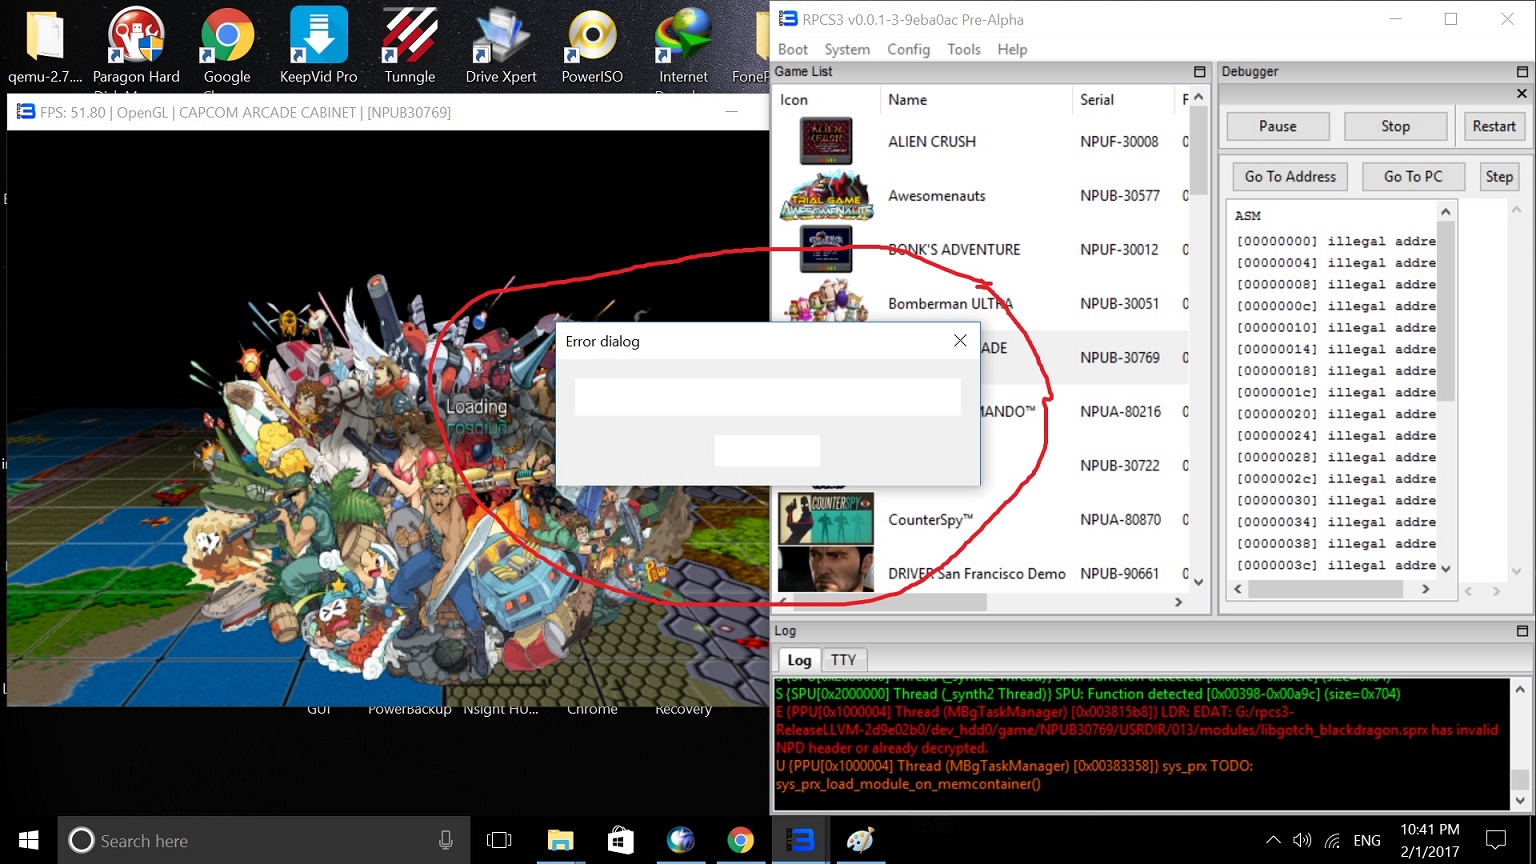The height and width of the screenshot is (864, 1536).
Task: Select ASM line [0000003c] illegal address
Action: pos(1336,565)
